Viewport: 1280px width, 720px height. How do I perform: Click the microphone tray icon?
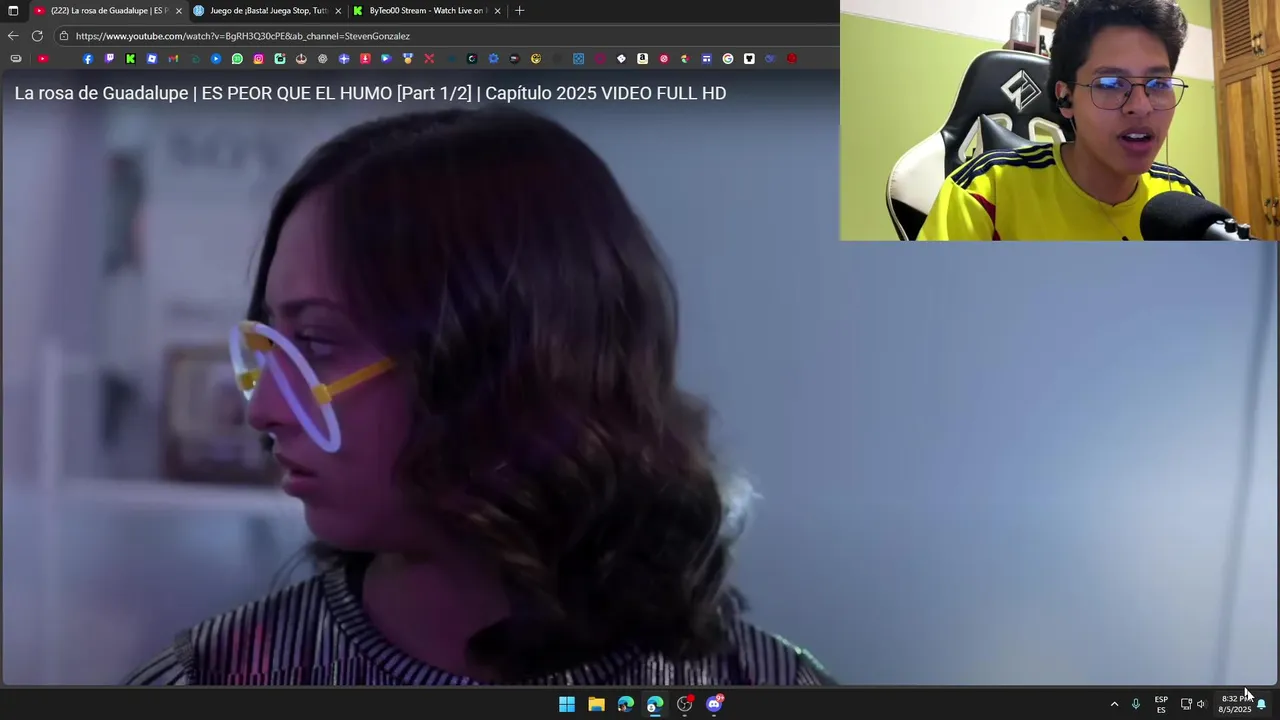(1135, 704)
